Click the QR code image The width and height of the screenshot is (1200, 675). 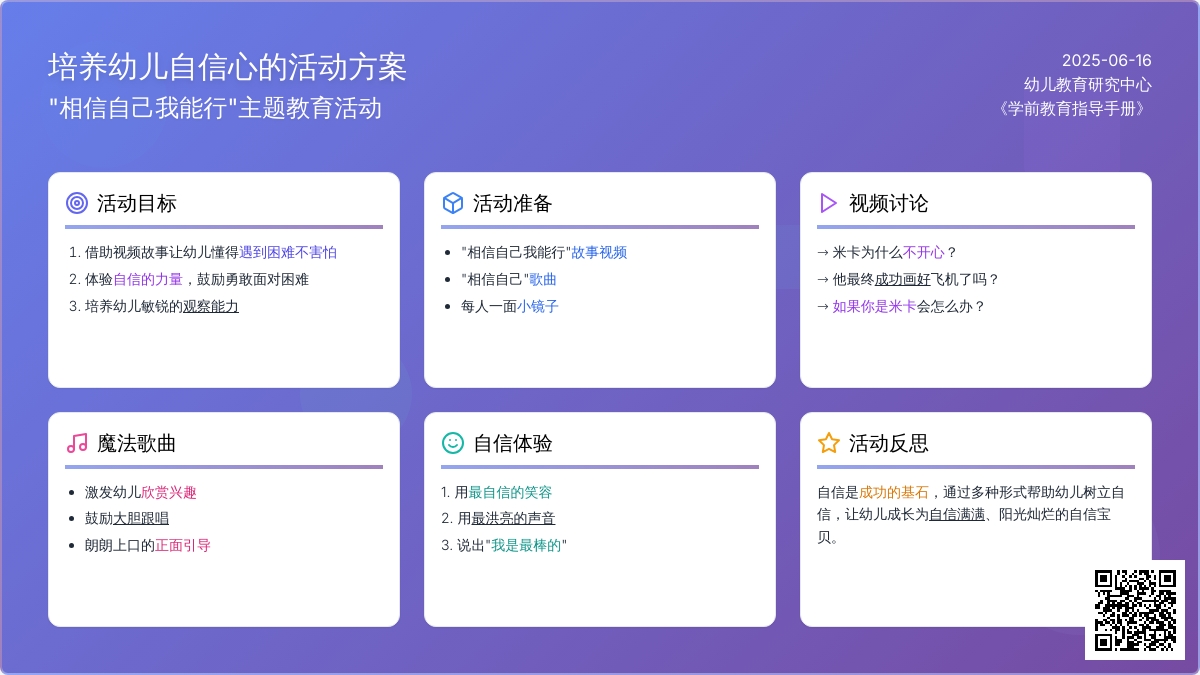click(x=1135, y=610)
